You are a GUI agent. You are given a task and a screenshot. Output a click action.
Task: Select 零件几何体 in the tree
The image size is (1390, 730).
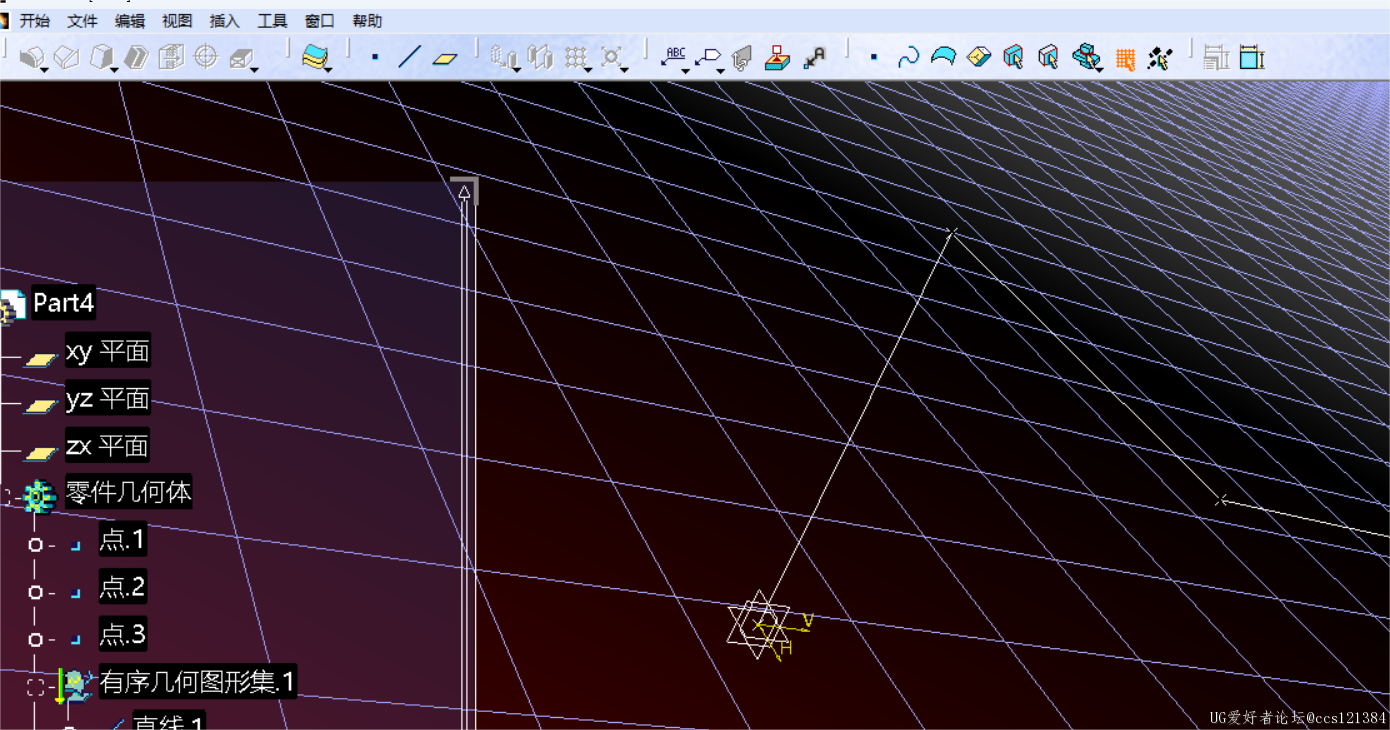129,492
